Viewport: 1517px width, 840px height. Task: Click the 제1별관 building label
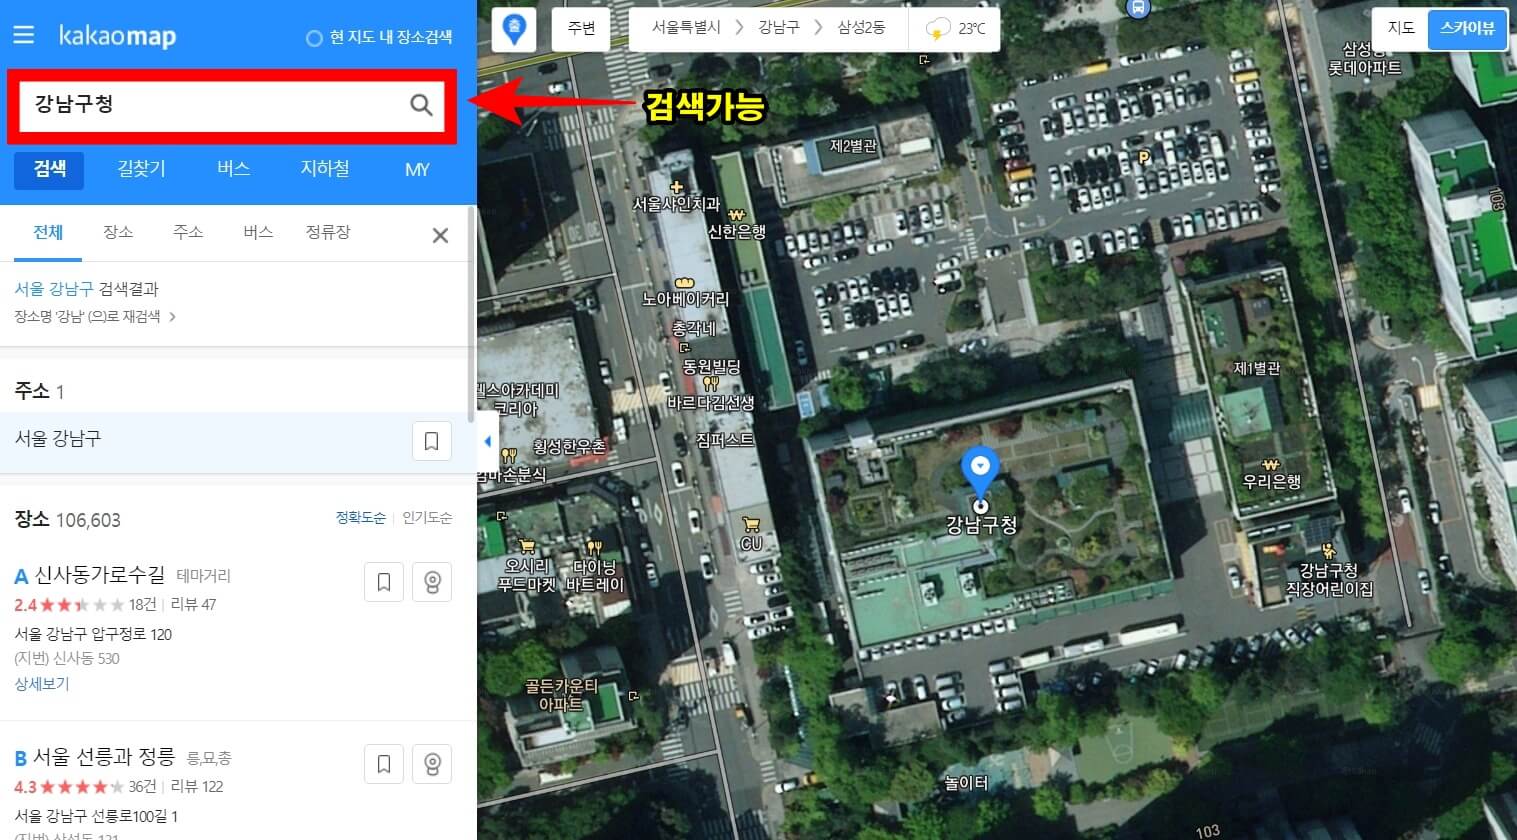1256,368
